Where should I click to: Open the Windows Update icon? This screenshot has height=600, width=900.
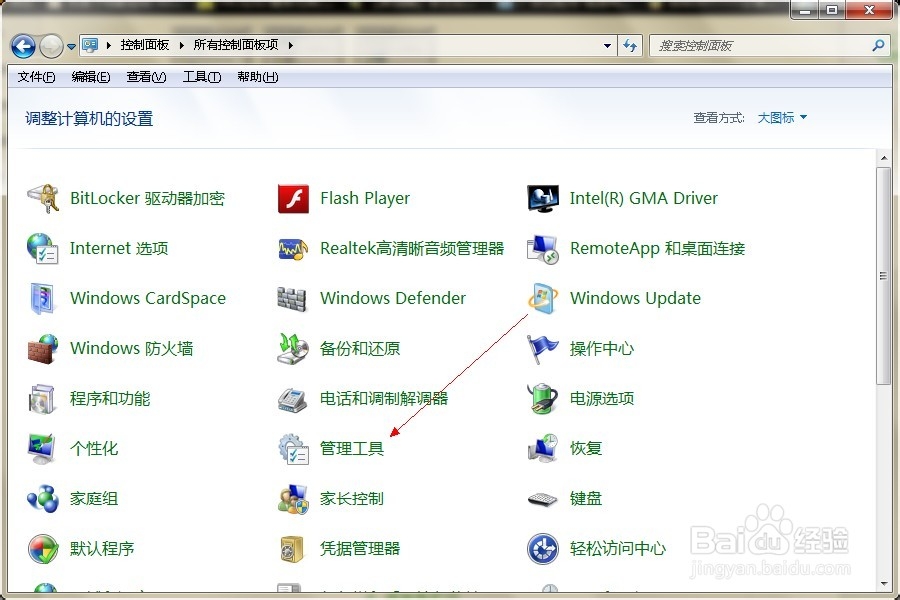pyautogui.click(x=543, y=299)
